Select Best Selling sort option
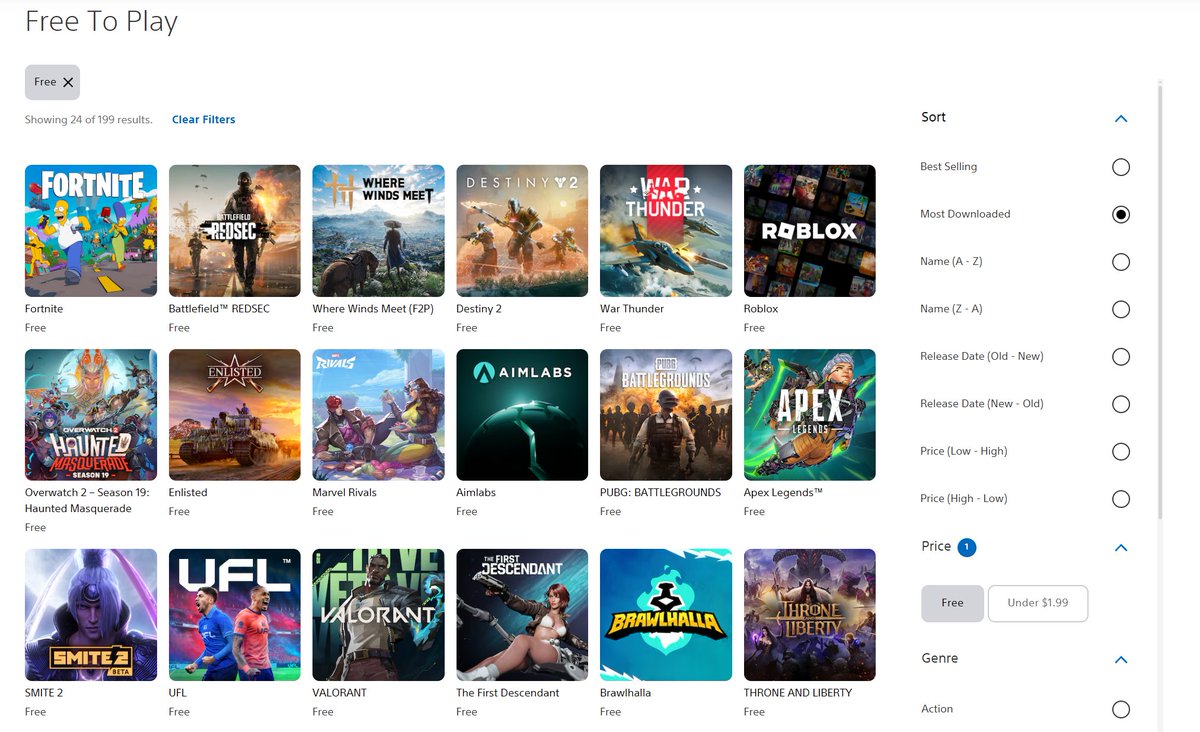This screenshot has width=1200, height=732. 1121,167
